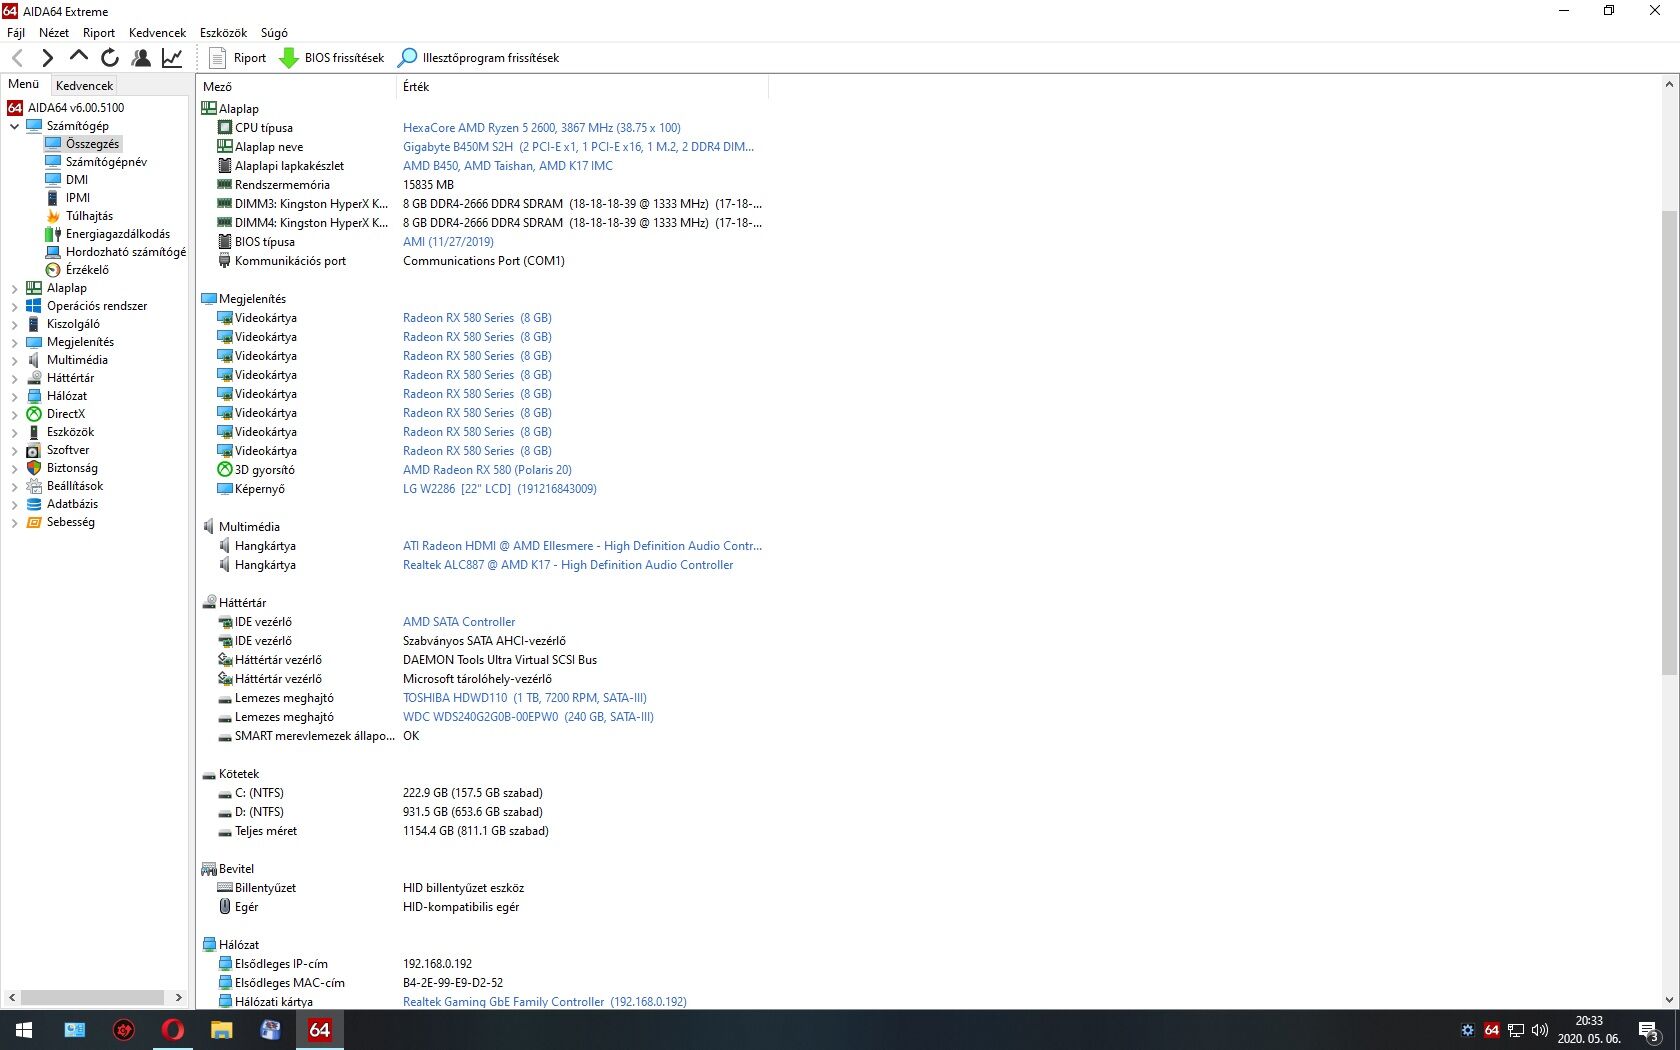
Task: Open the Fájl menu
Action: tap(16, 33)
